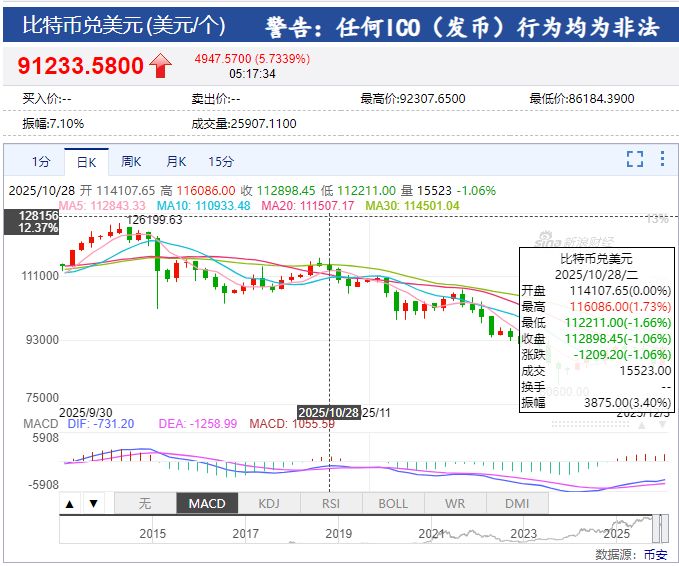Click the up triangle indicator button
679x566 pixels.
click(71, 504)
